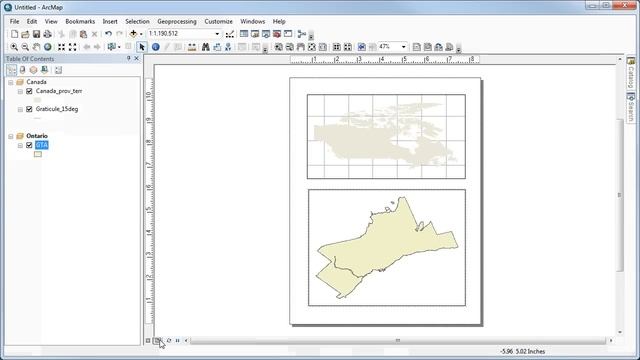Click layout Zoom Whole Page icon
Viewport: 640px width, 360px height.
coord(311,47)
